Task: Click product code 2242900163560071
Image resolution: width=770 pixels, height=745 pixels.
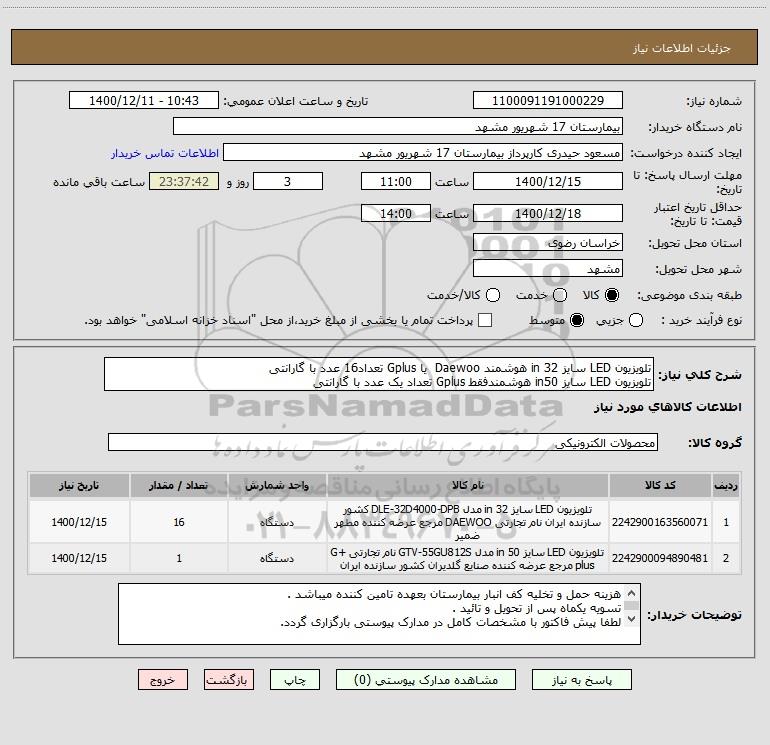Action: [x=660, y=522]
